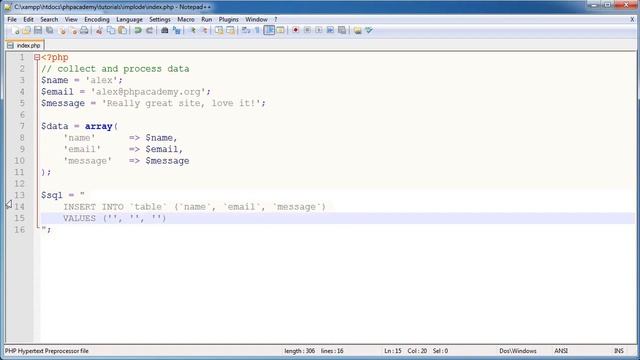Click Dos\Windows line ending in status bar

[x=518, y=351]
